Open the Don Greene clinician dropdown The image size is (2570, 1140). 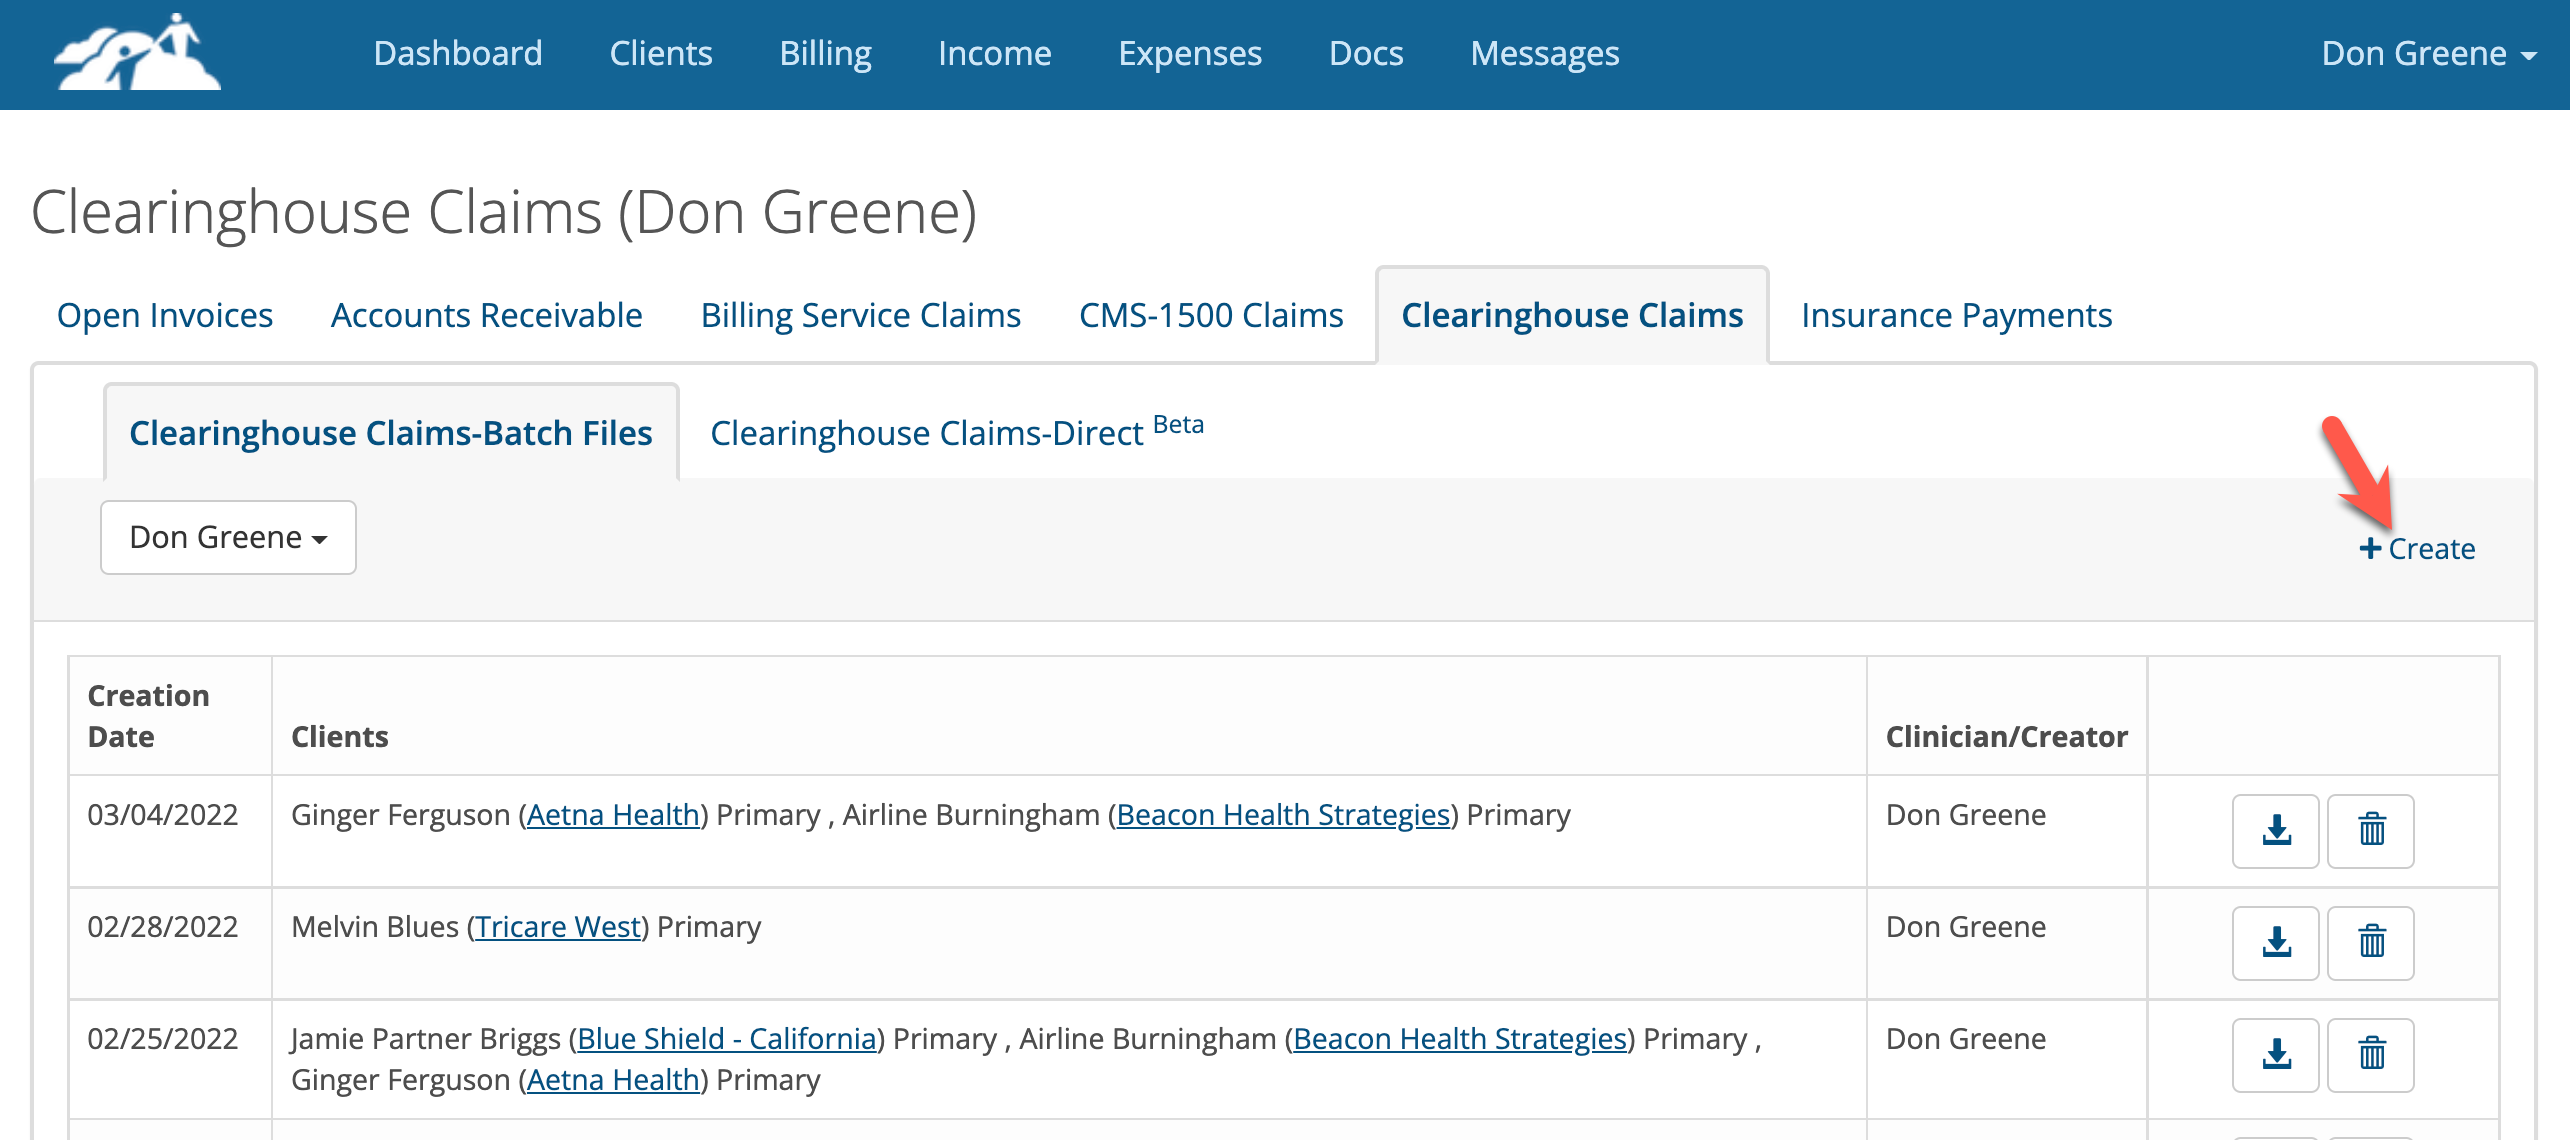coord(227,537)
